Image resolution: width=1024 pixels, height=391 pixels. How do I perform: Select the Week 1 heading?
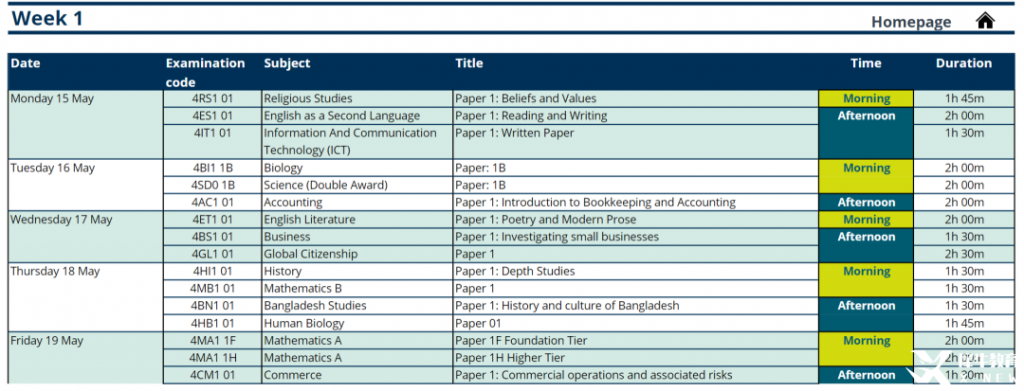coord(48,18)
